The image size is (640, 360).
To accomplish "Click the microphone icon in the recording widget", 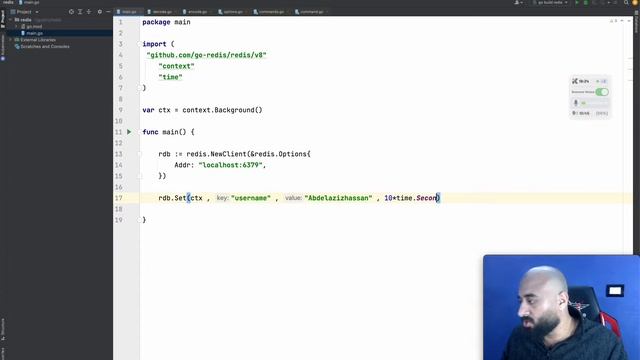I will click(x=576, y=103).
